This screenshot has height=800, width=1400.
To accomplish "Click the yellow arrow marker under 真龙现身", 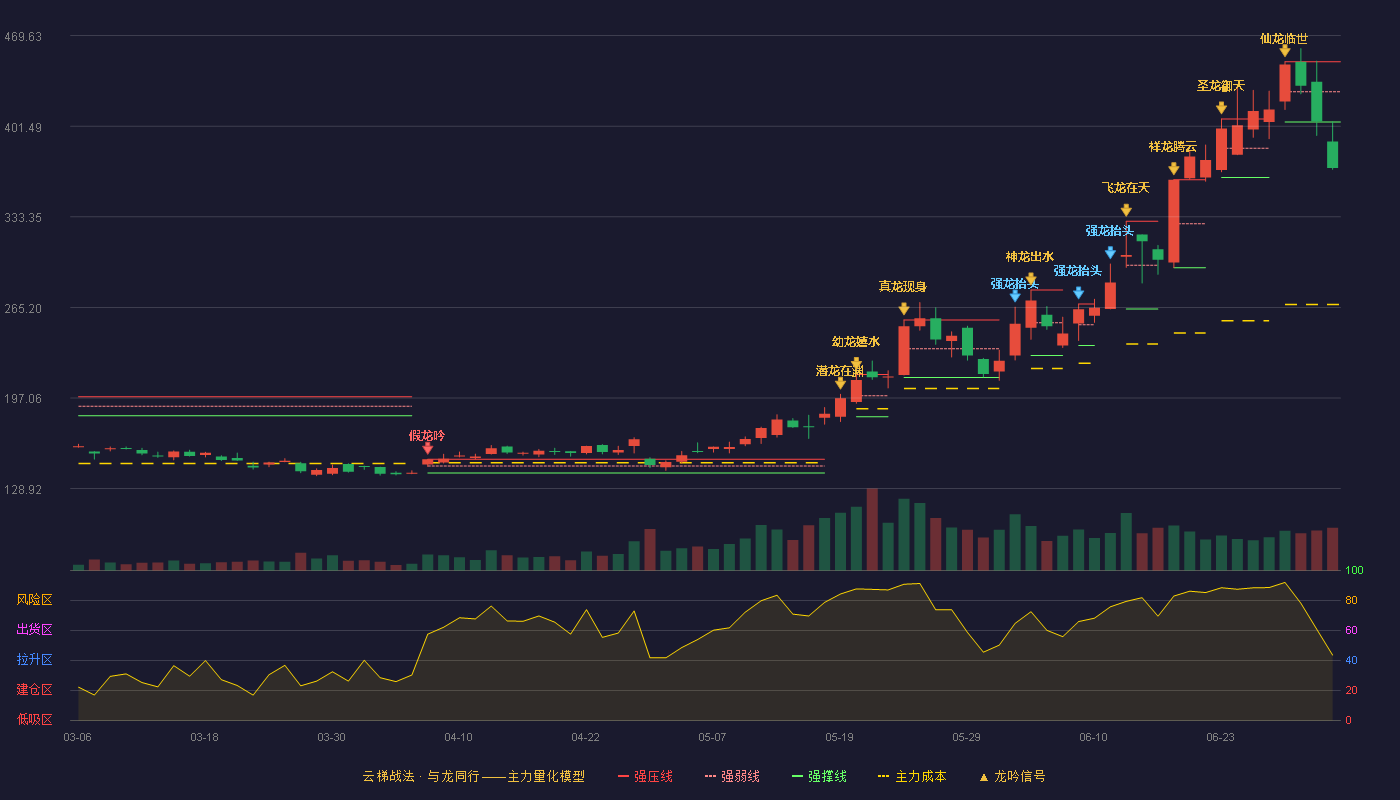I will (904, 309).
